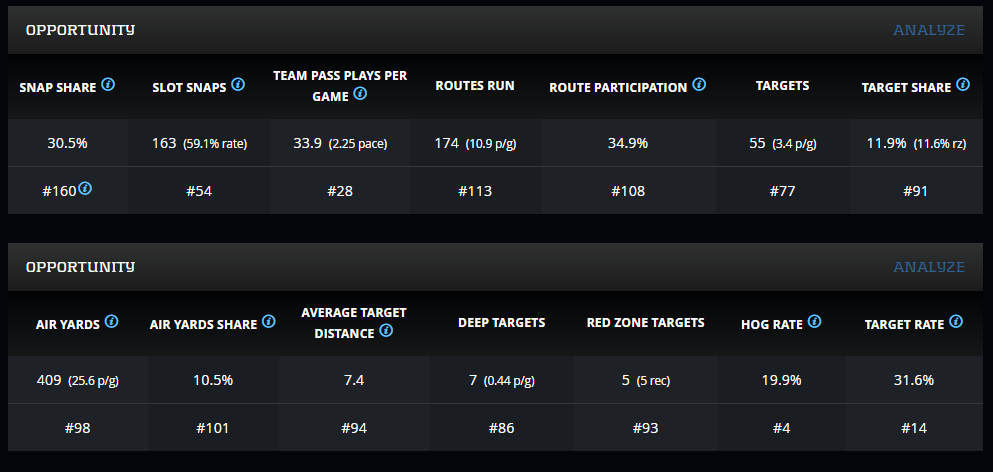Click the 31.6% target rate value
The width and height of the screenshot is (993, 472).
(x=914, y=380)
